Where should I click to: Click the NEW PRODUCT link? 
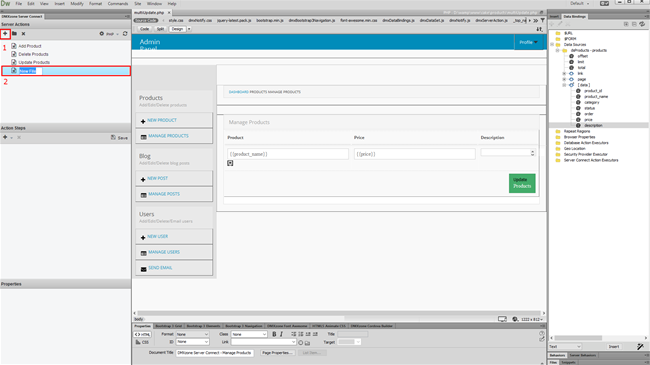[162, 120]
